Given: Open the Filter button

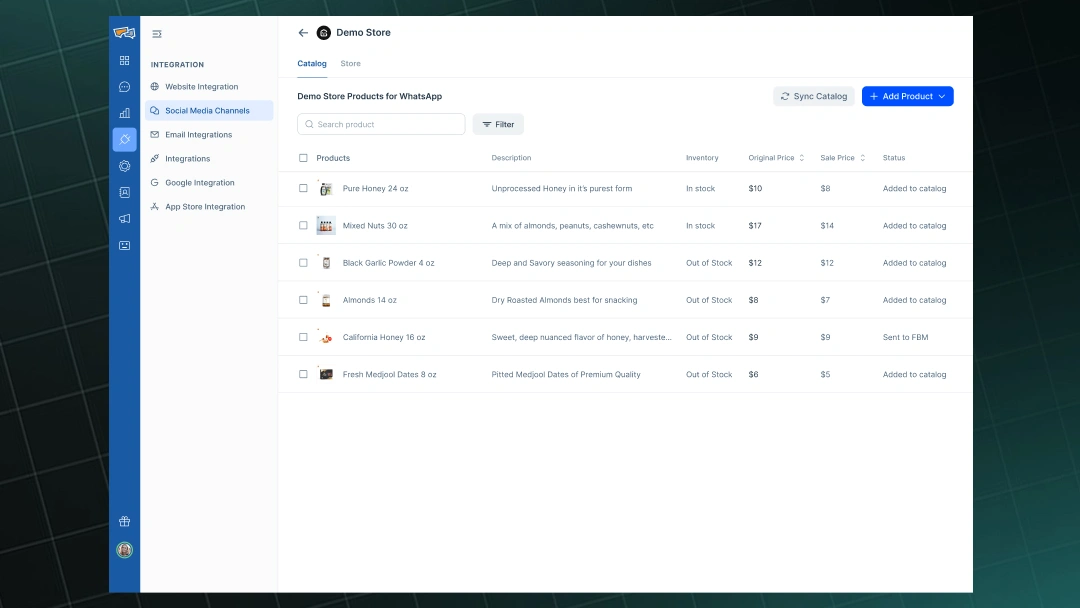Looking at the screenshot, I should coord(498,124).
